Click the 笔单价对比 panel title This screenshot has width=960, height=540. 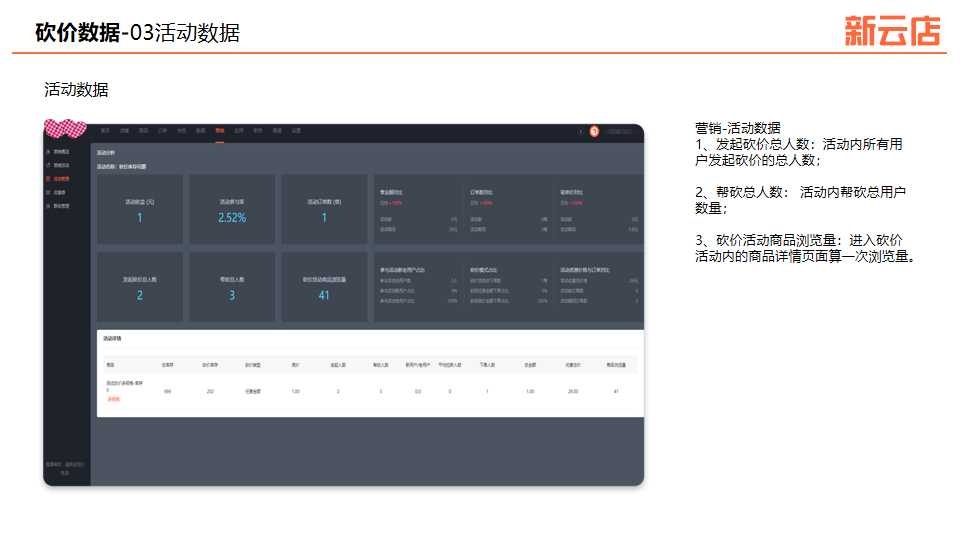[571, 192]
